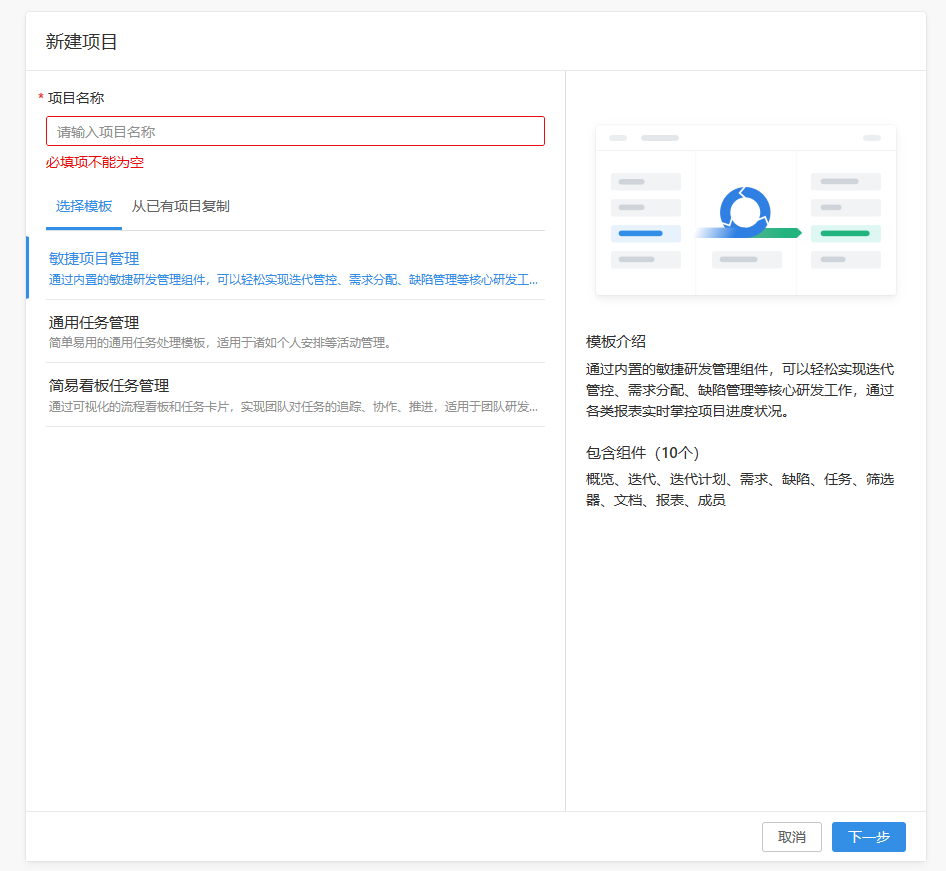Open the 从已有项目复制 tab
Viewport: 946px width, 871px height.
tap(181, 206)
